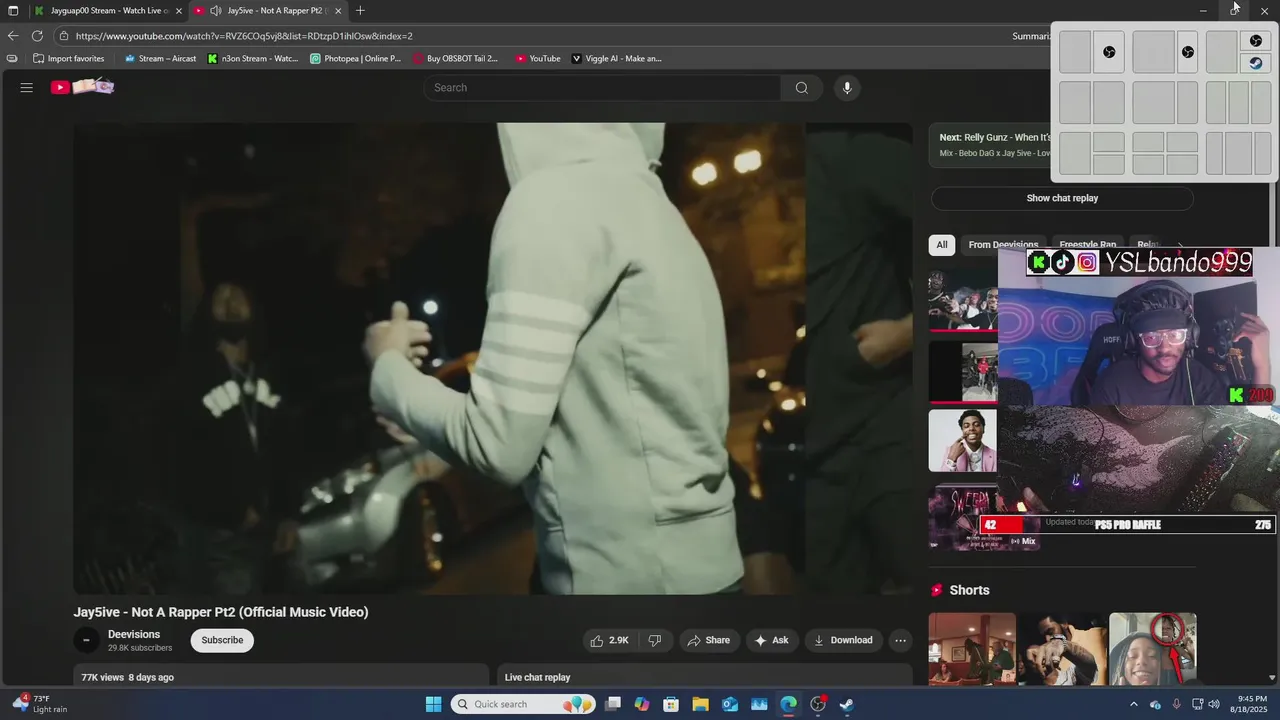Screen dimensions: 1280x720
Task: Click the video title Not A Rapper Pt2
Action: pyautogui.click(x=221, y=612)
